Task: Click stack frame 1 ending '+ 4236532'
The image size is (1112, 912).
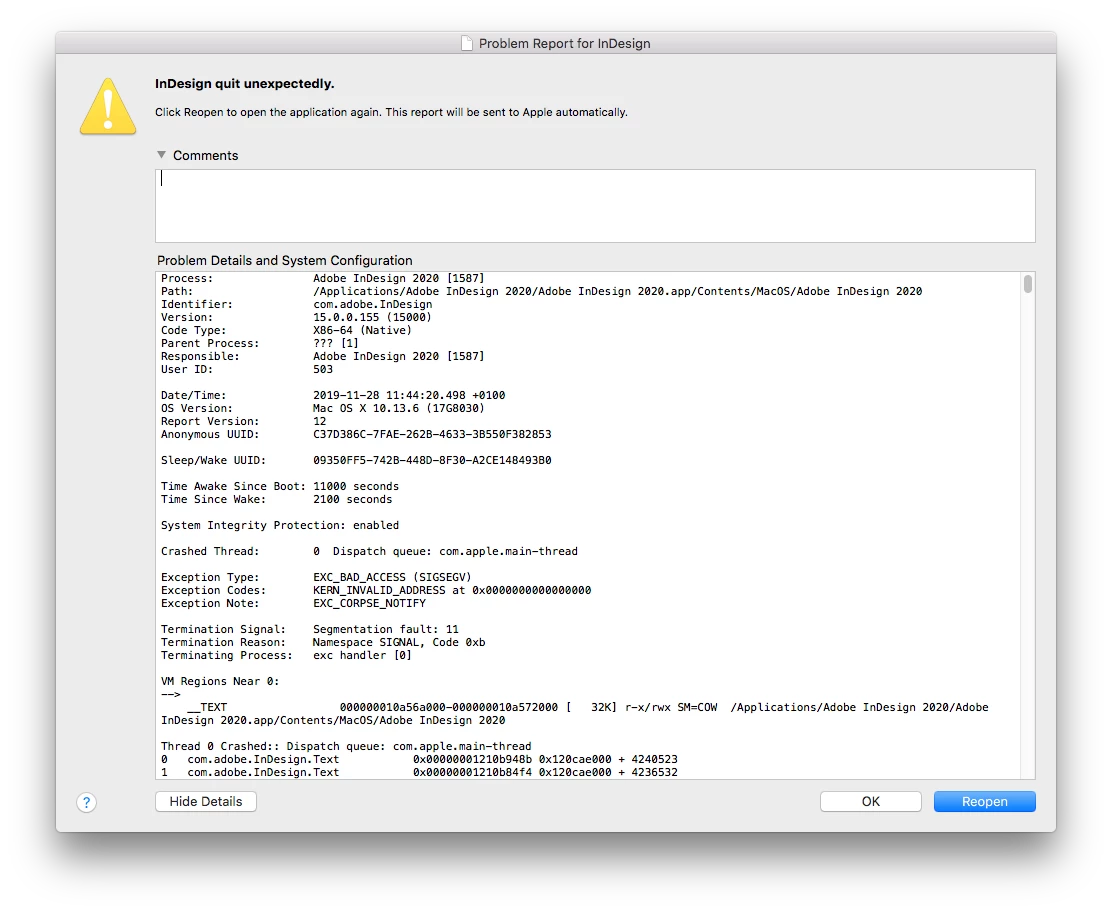Action: coord(419,772)
